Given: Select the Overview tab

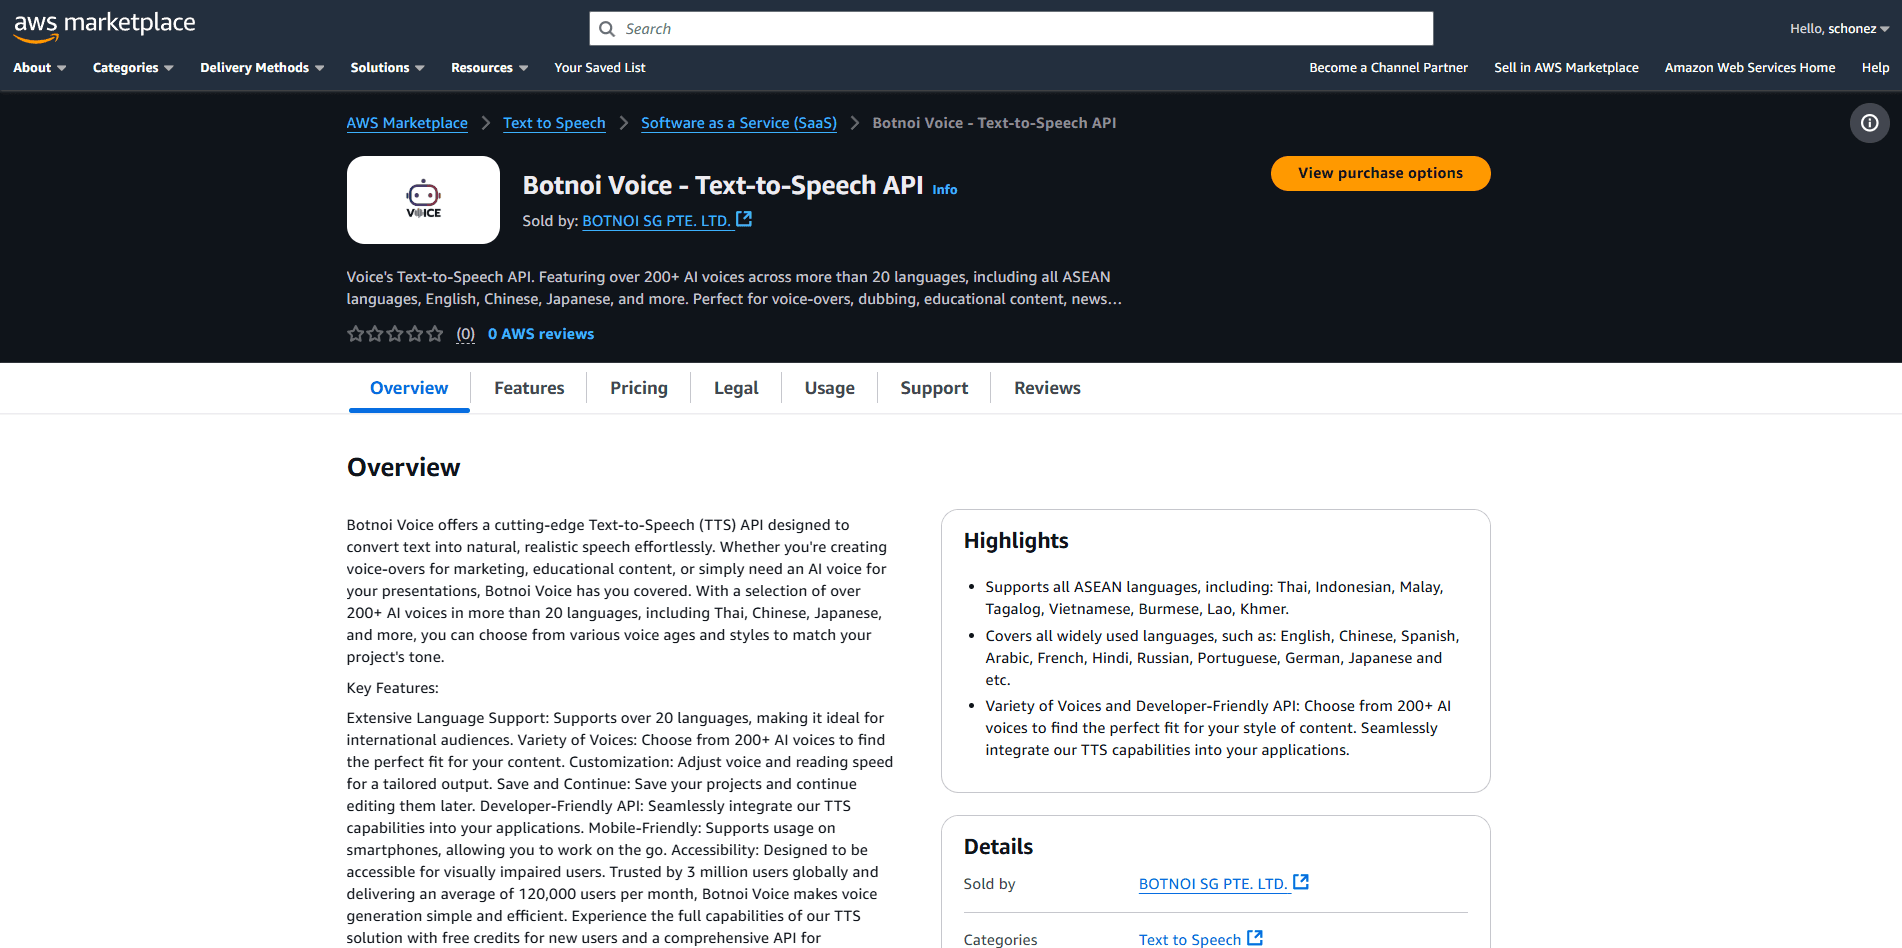Looking at the screenshot, I should 409,388.
